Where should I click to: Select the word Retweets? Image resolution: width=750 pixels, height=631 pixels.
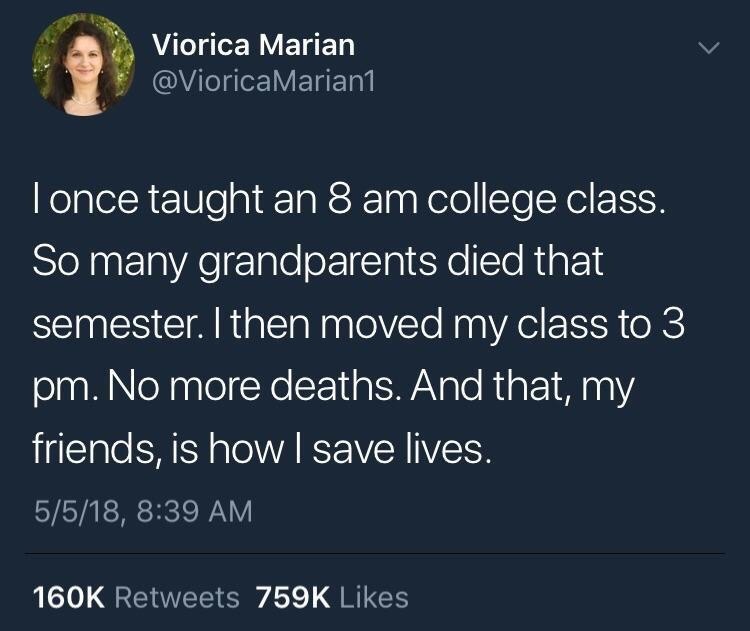pyautogui.click(x=177, y=597)
